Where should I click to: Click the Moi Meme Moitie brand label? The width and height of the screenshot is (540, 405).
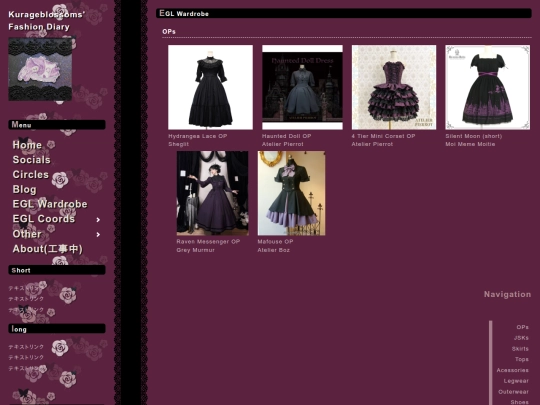tap(470, 144)
